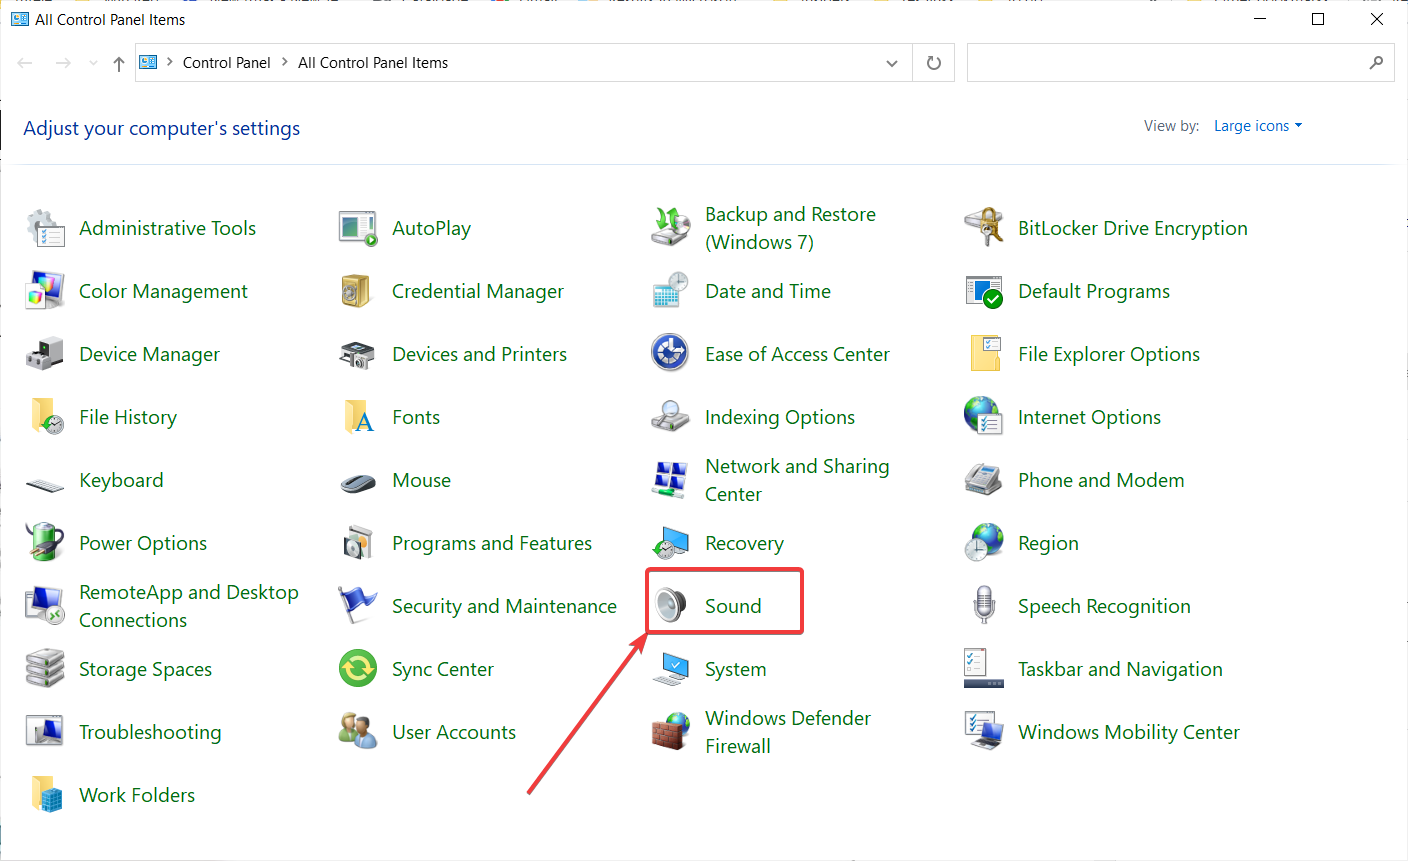Open the address bar history dropdown
The width and height of the screenshot is (1408, 861).
(x=892, y=63)
